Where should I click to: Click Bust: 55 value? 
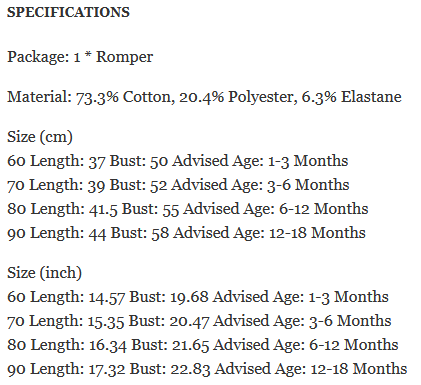pos(150,209)
